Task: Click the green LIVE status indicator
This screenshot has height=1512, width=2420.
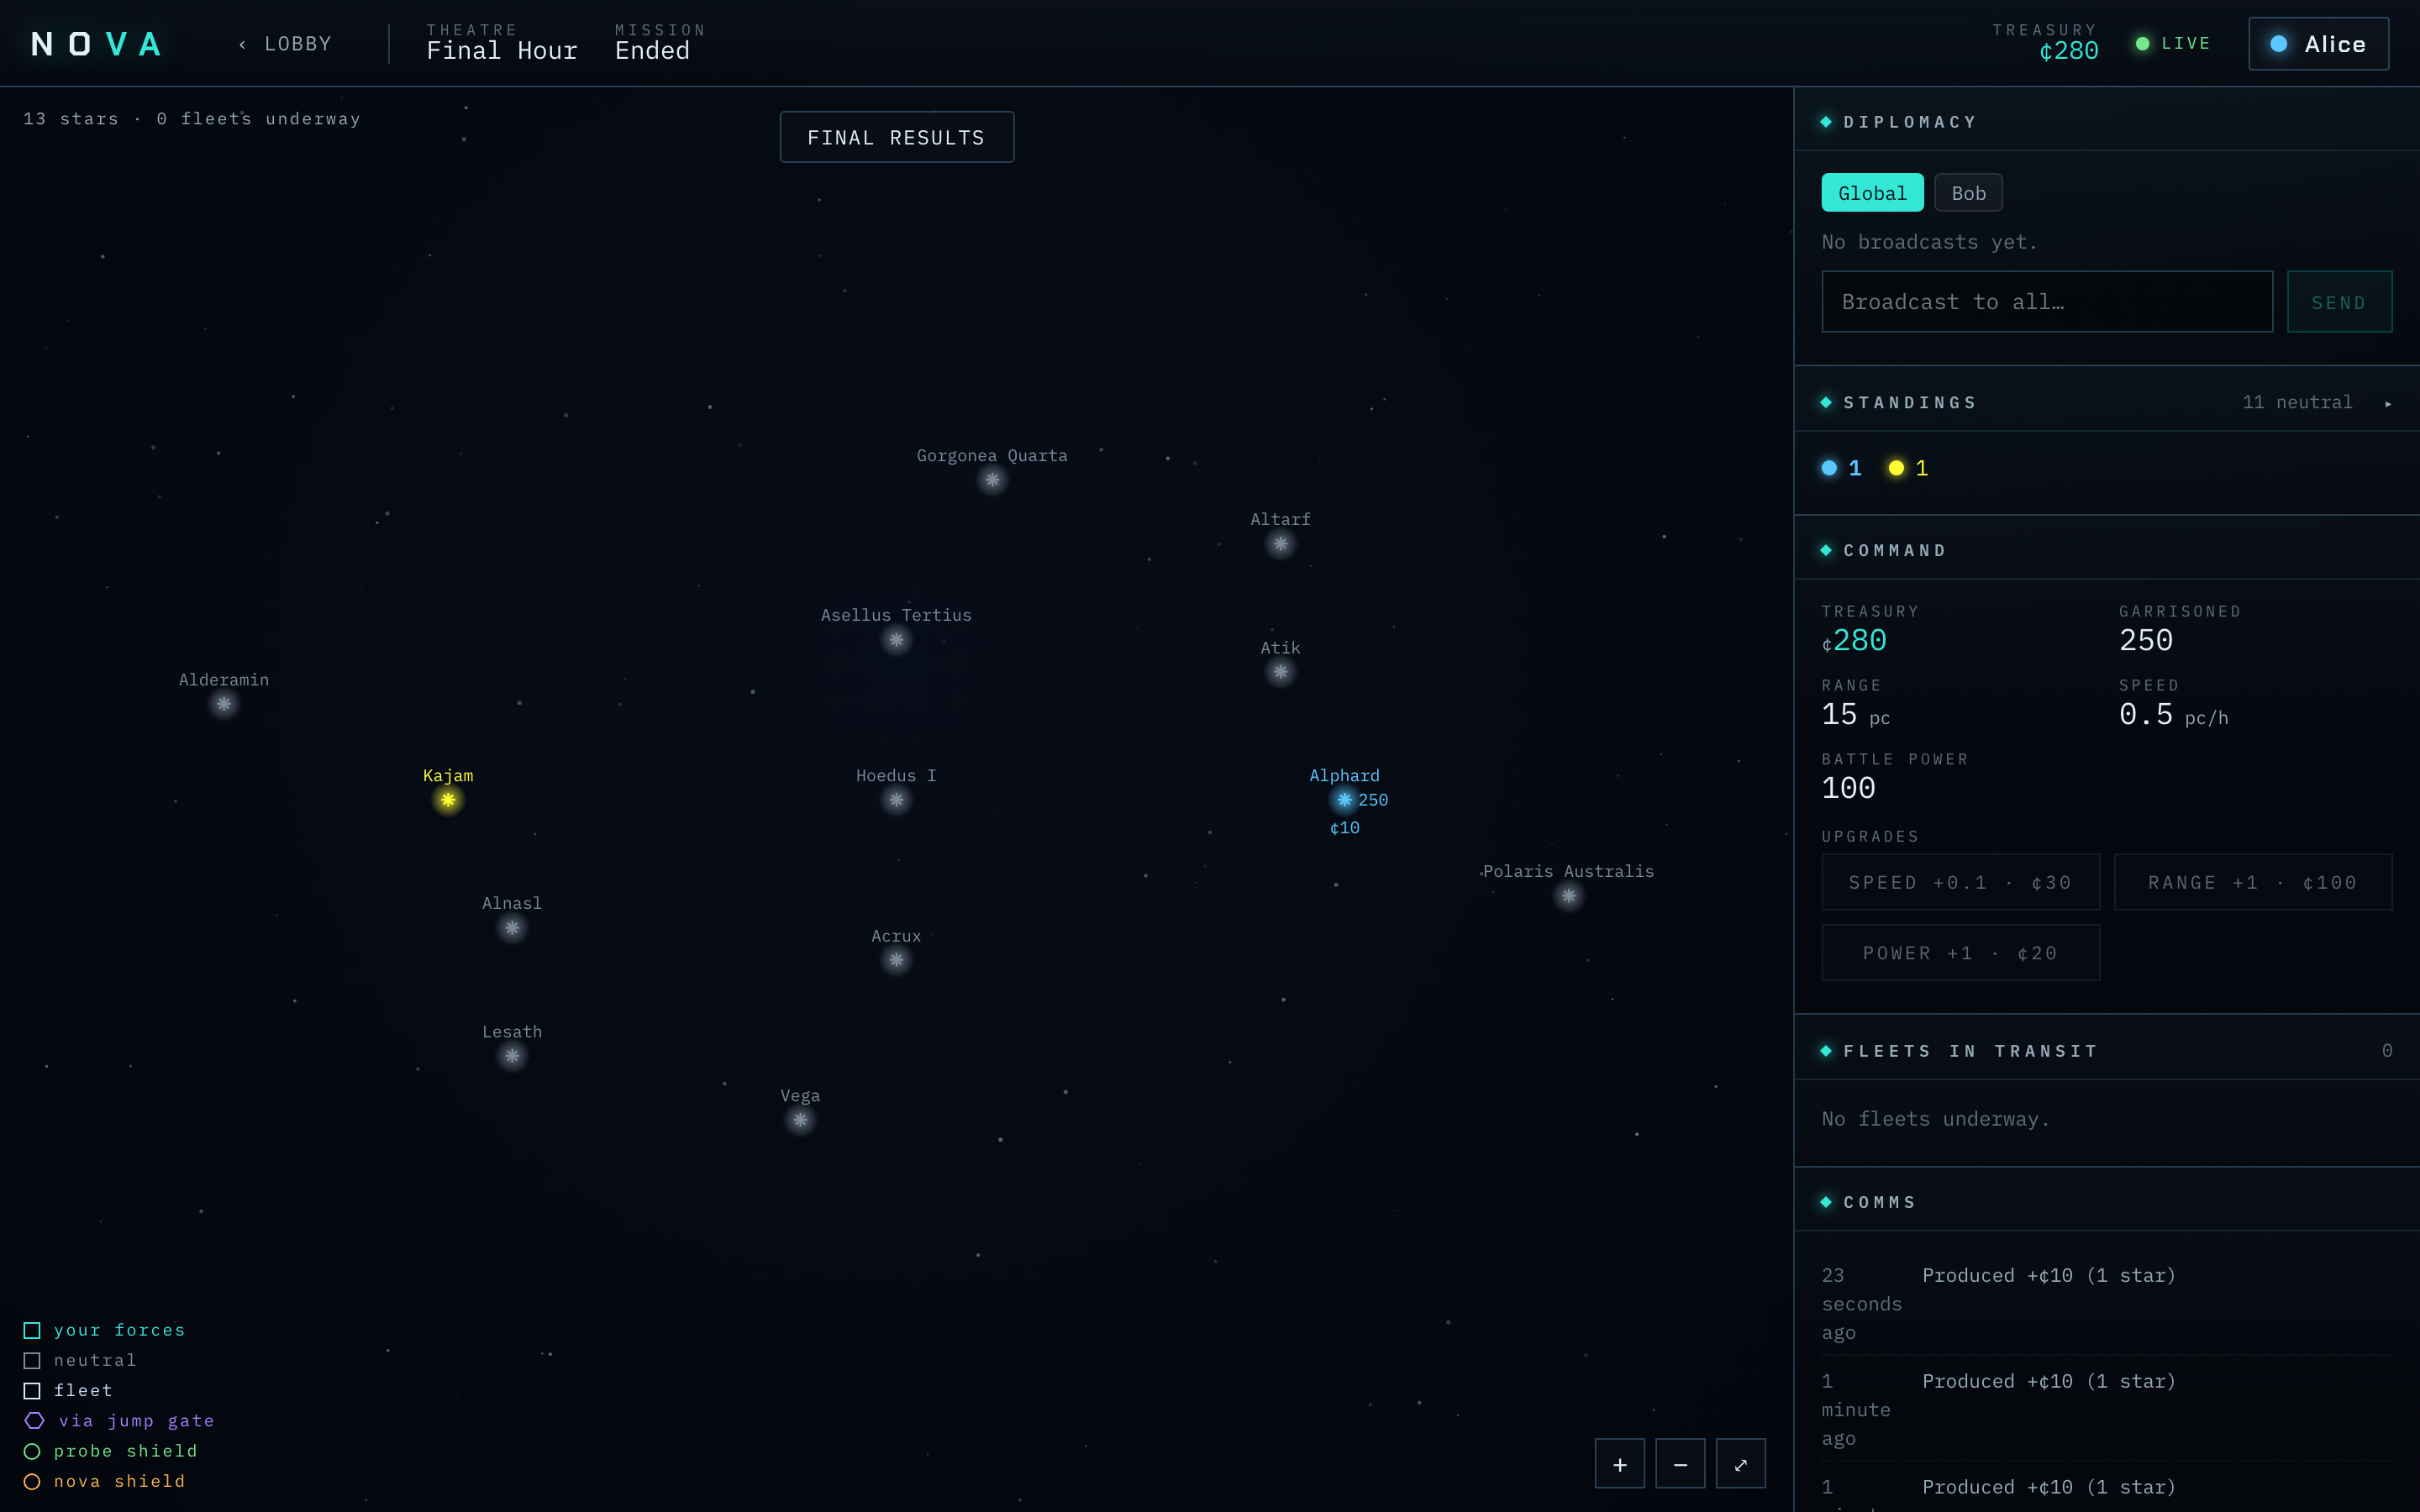Action: 2173,44
